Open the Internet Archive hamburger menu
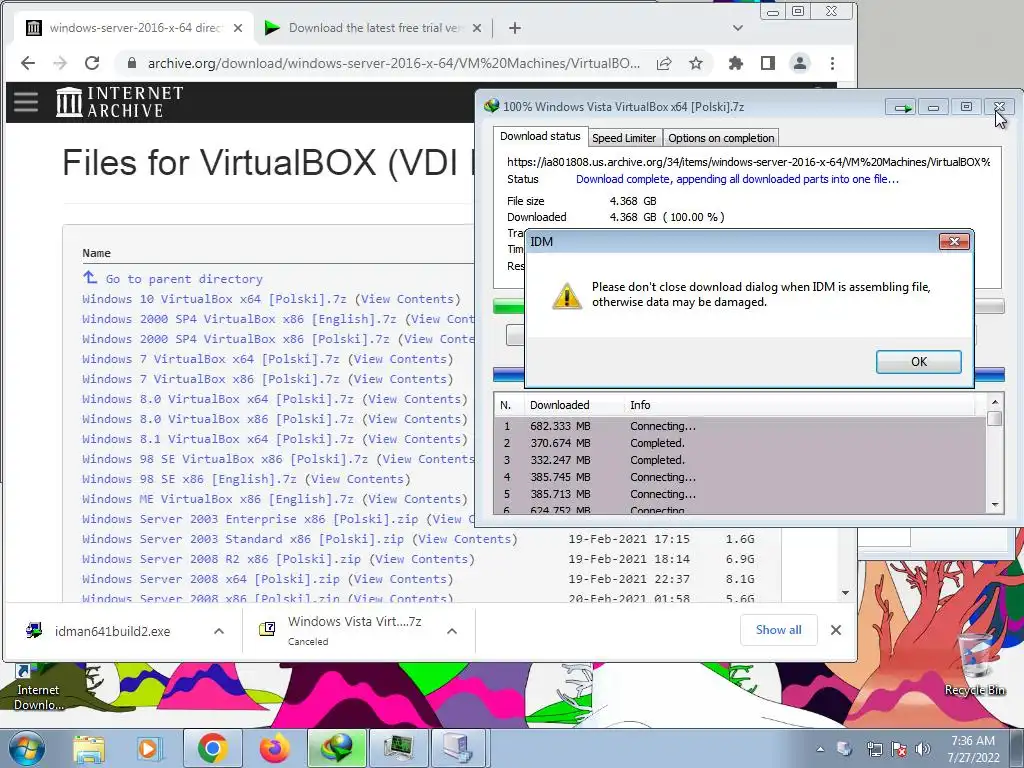The width and height of the screenshot is (1024, 768). 26,102
